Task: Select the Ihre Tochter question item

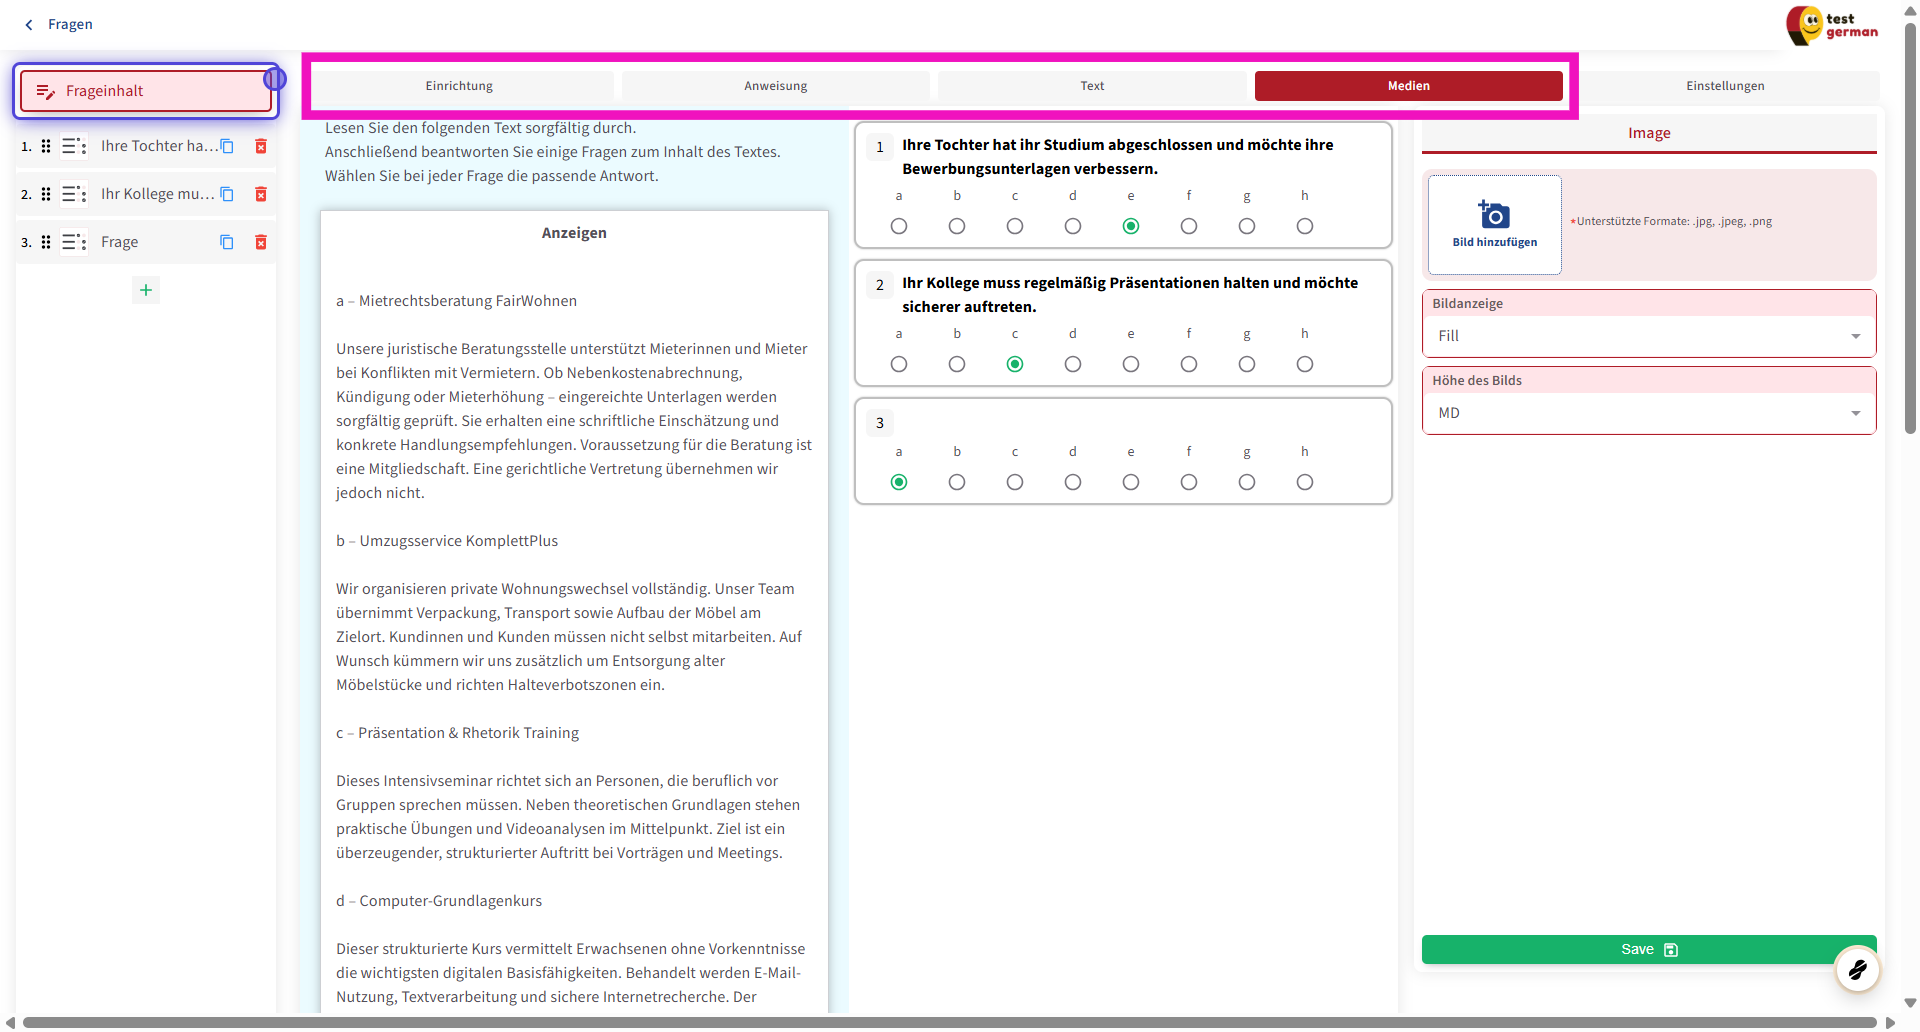Action: (x=158, y=146)
